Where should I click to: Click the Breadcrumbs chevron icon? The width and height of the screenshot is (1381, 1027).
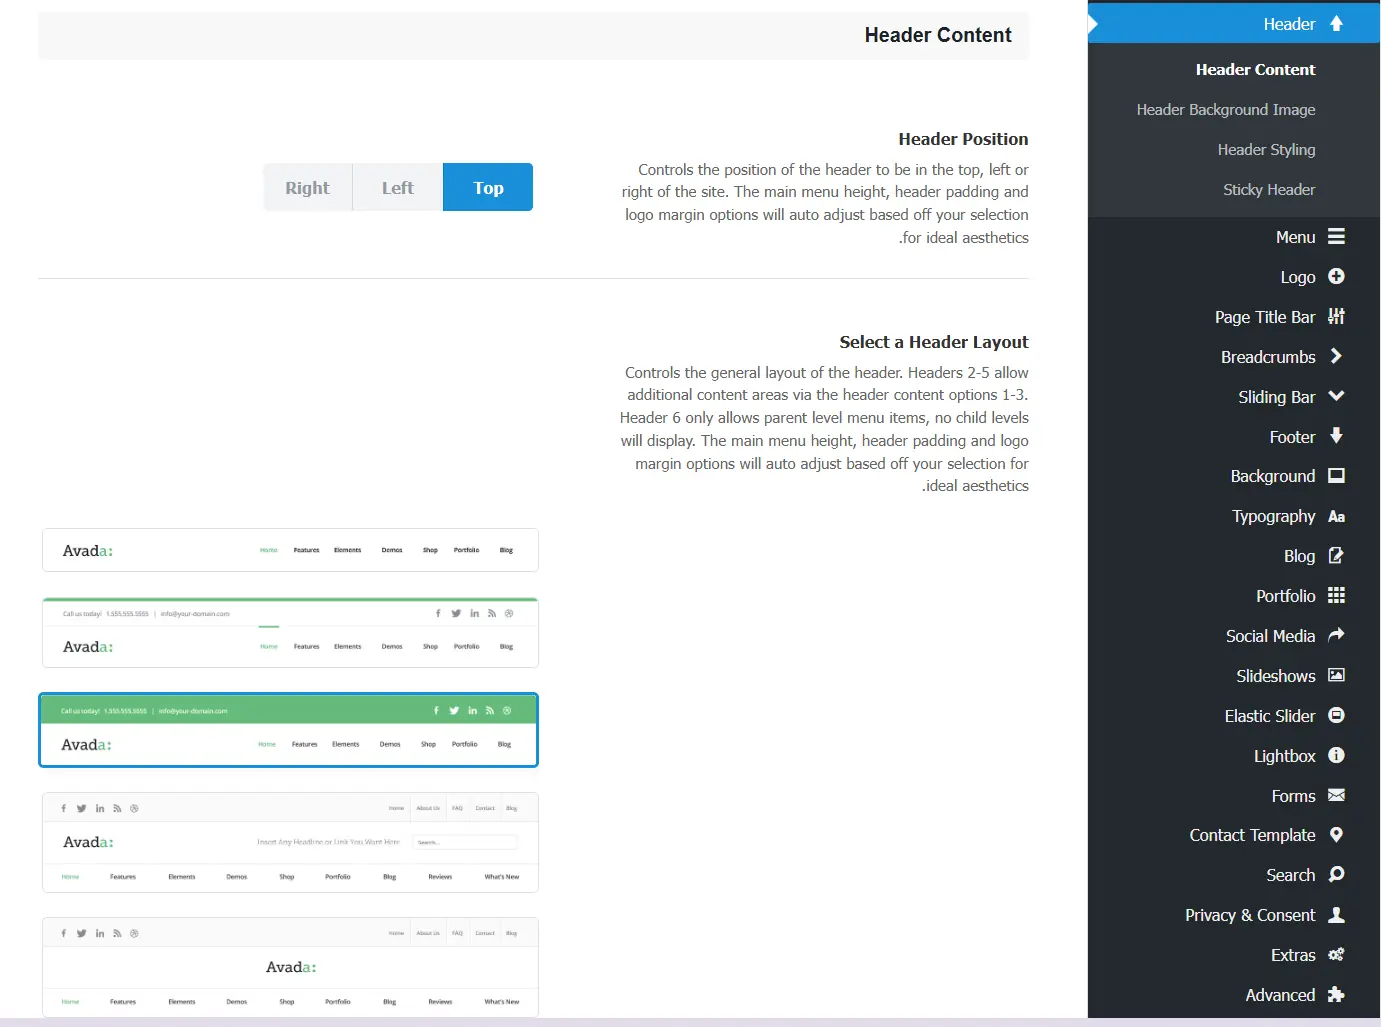tap(1336, 356)
